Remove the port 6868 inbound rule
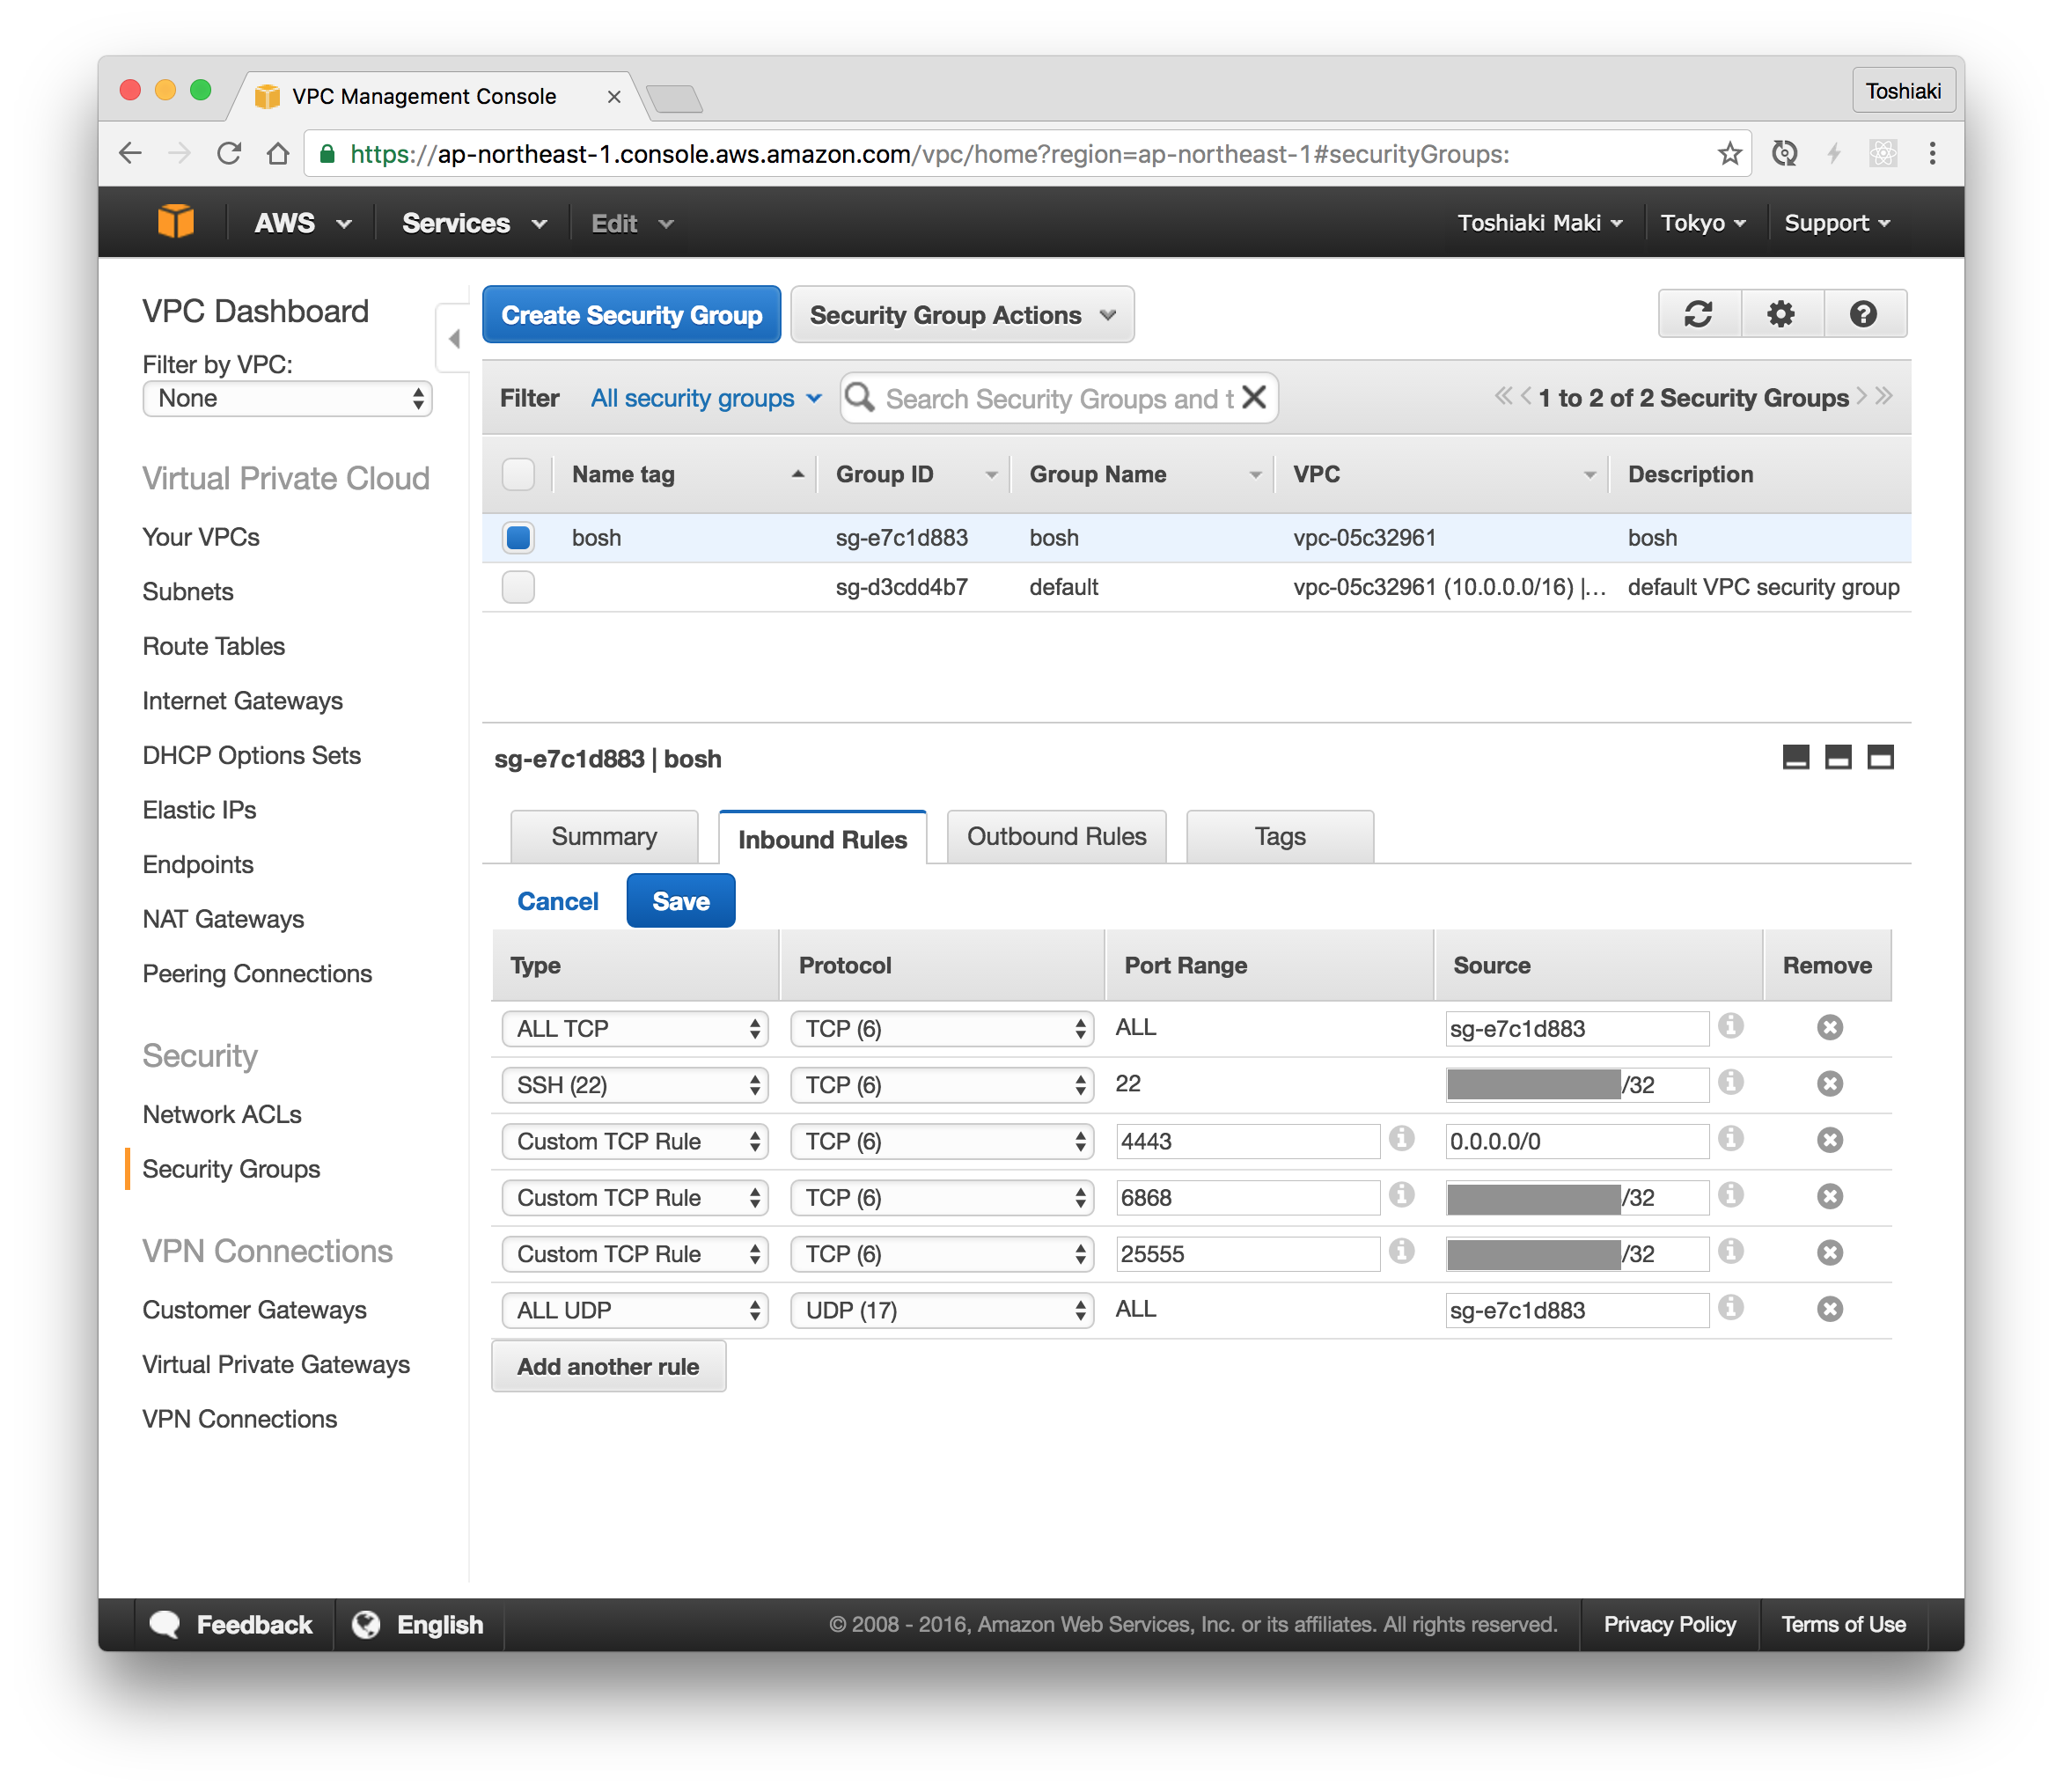Screen dimensions: 2063x1792 (1829, 1196)
